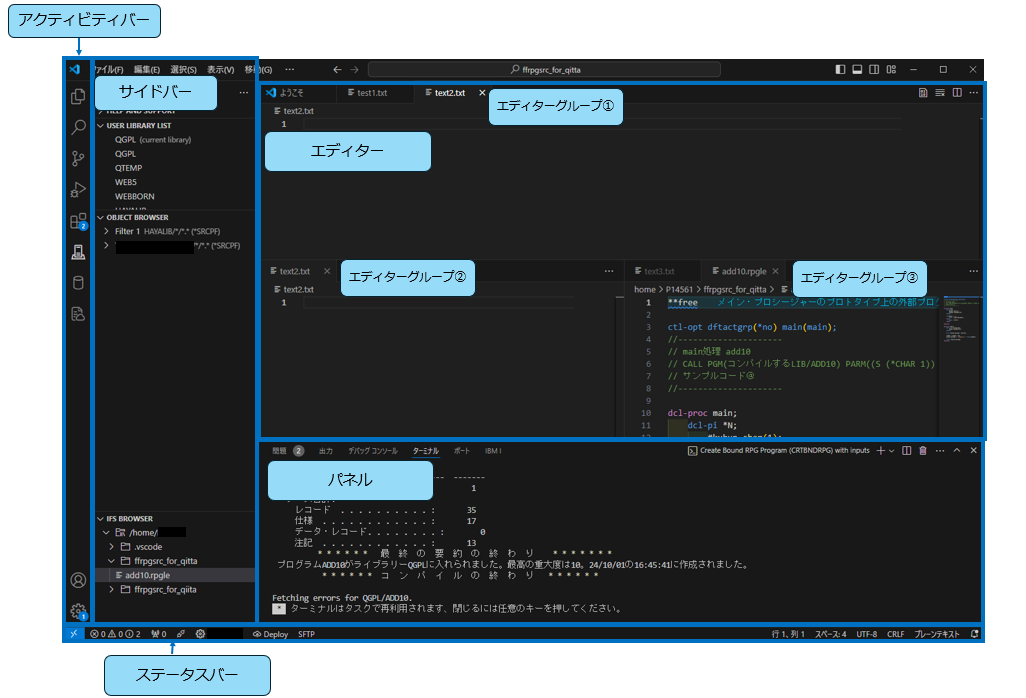Open the errors and warnings status item

115,634
